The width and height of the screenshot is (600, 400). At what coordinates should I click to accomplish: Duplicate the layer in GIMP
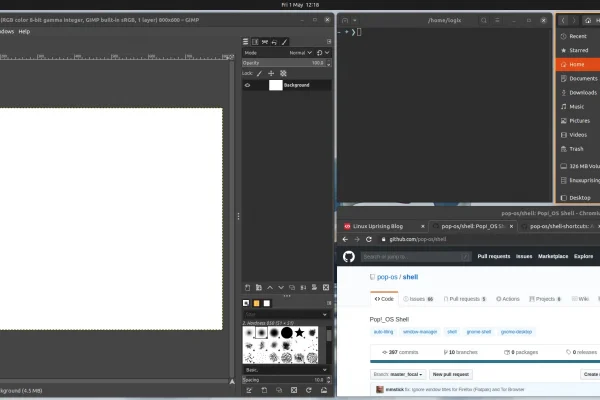[x=292, y=287]
